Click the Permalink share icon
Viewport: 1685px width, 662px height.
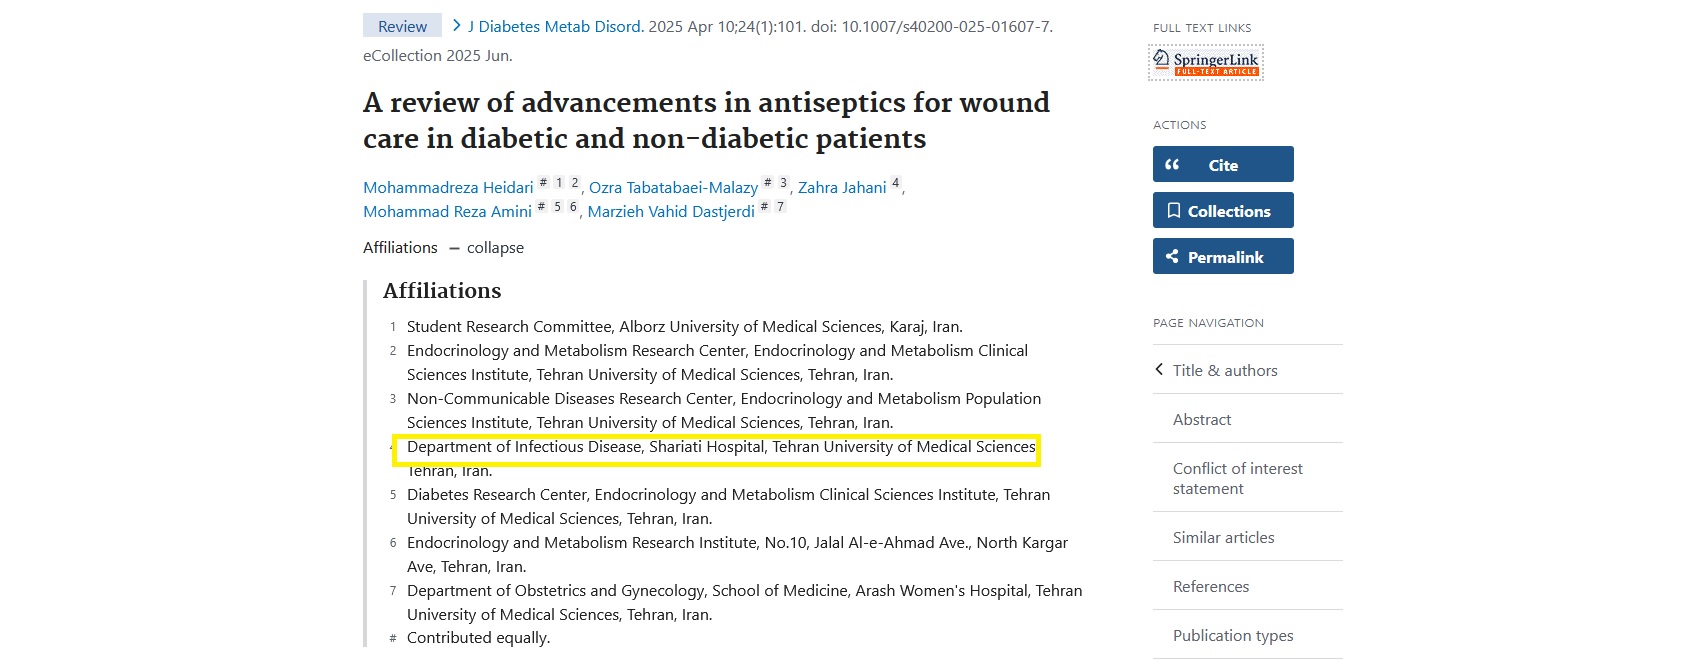[x=1172, y=257]
